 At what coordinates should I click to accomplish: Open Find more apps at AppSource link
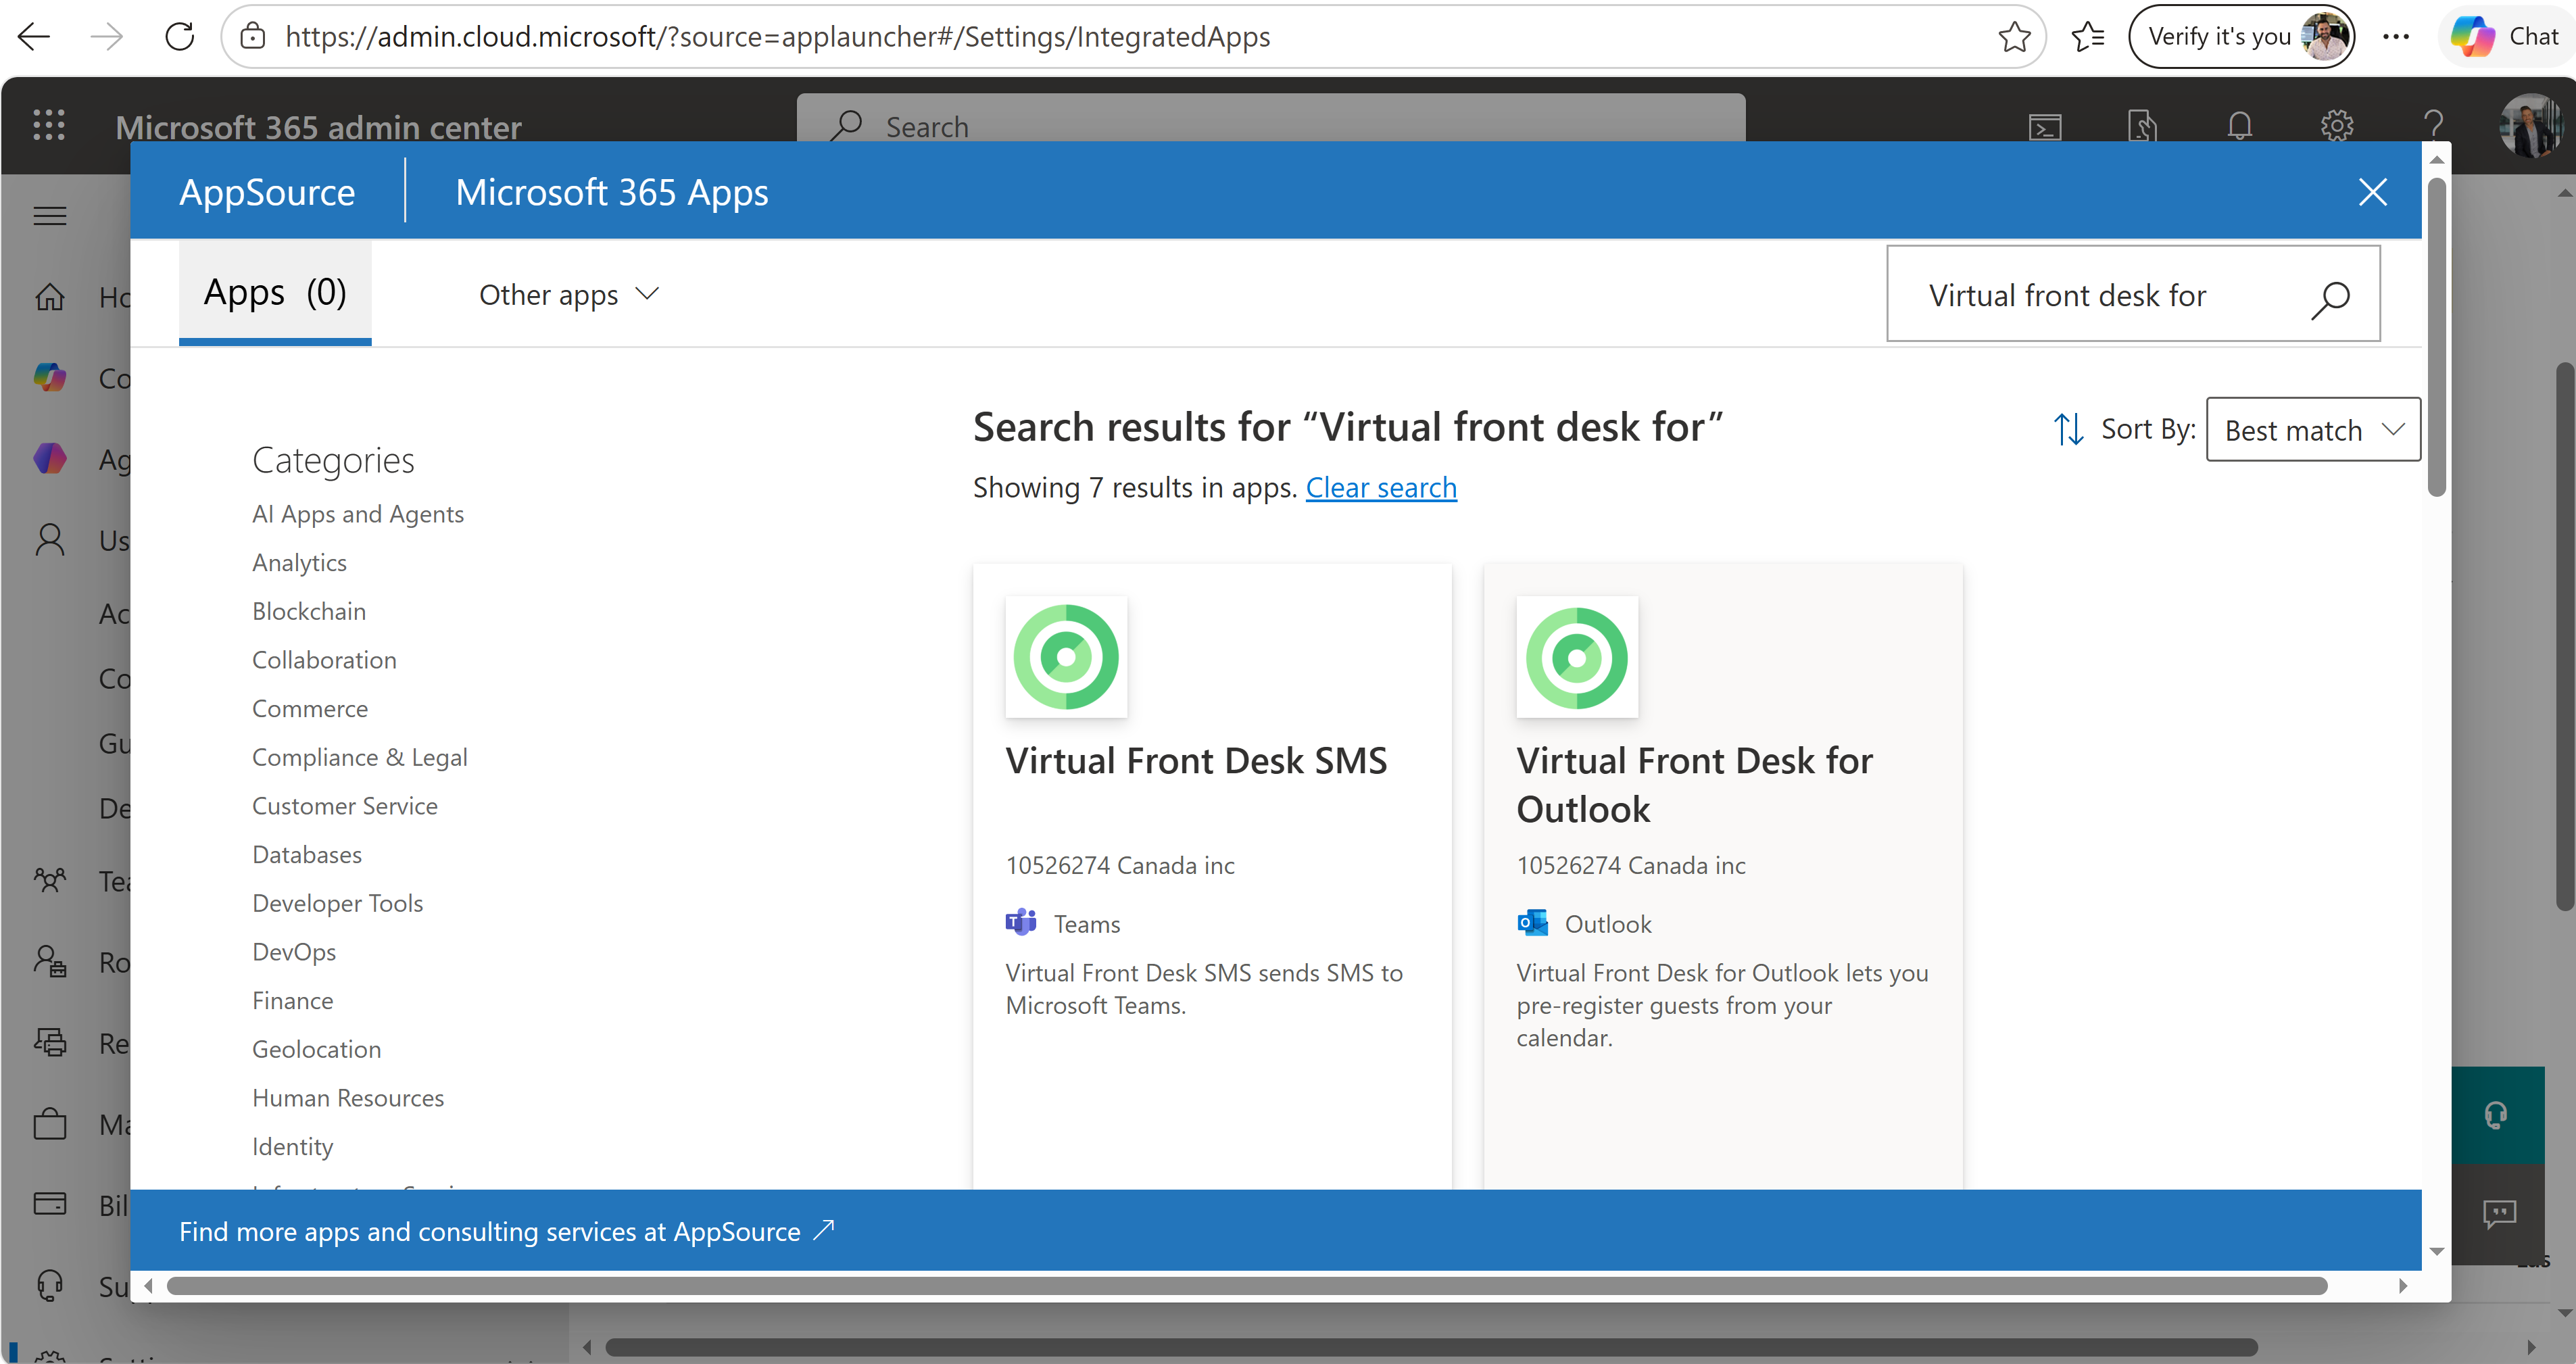(505, 1231)
